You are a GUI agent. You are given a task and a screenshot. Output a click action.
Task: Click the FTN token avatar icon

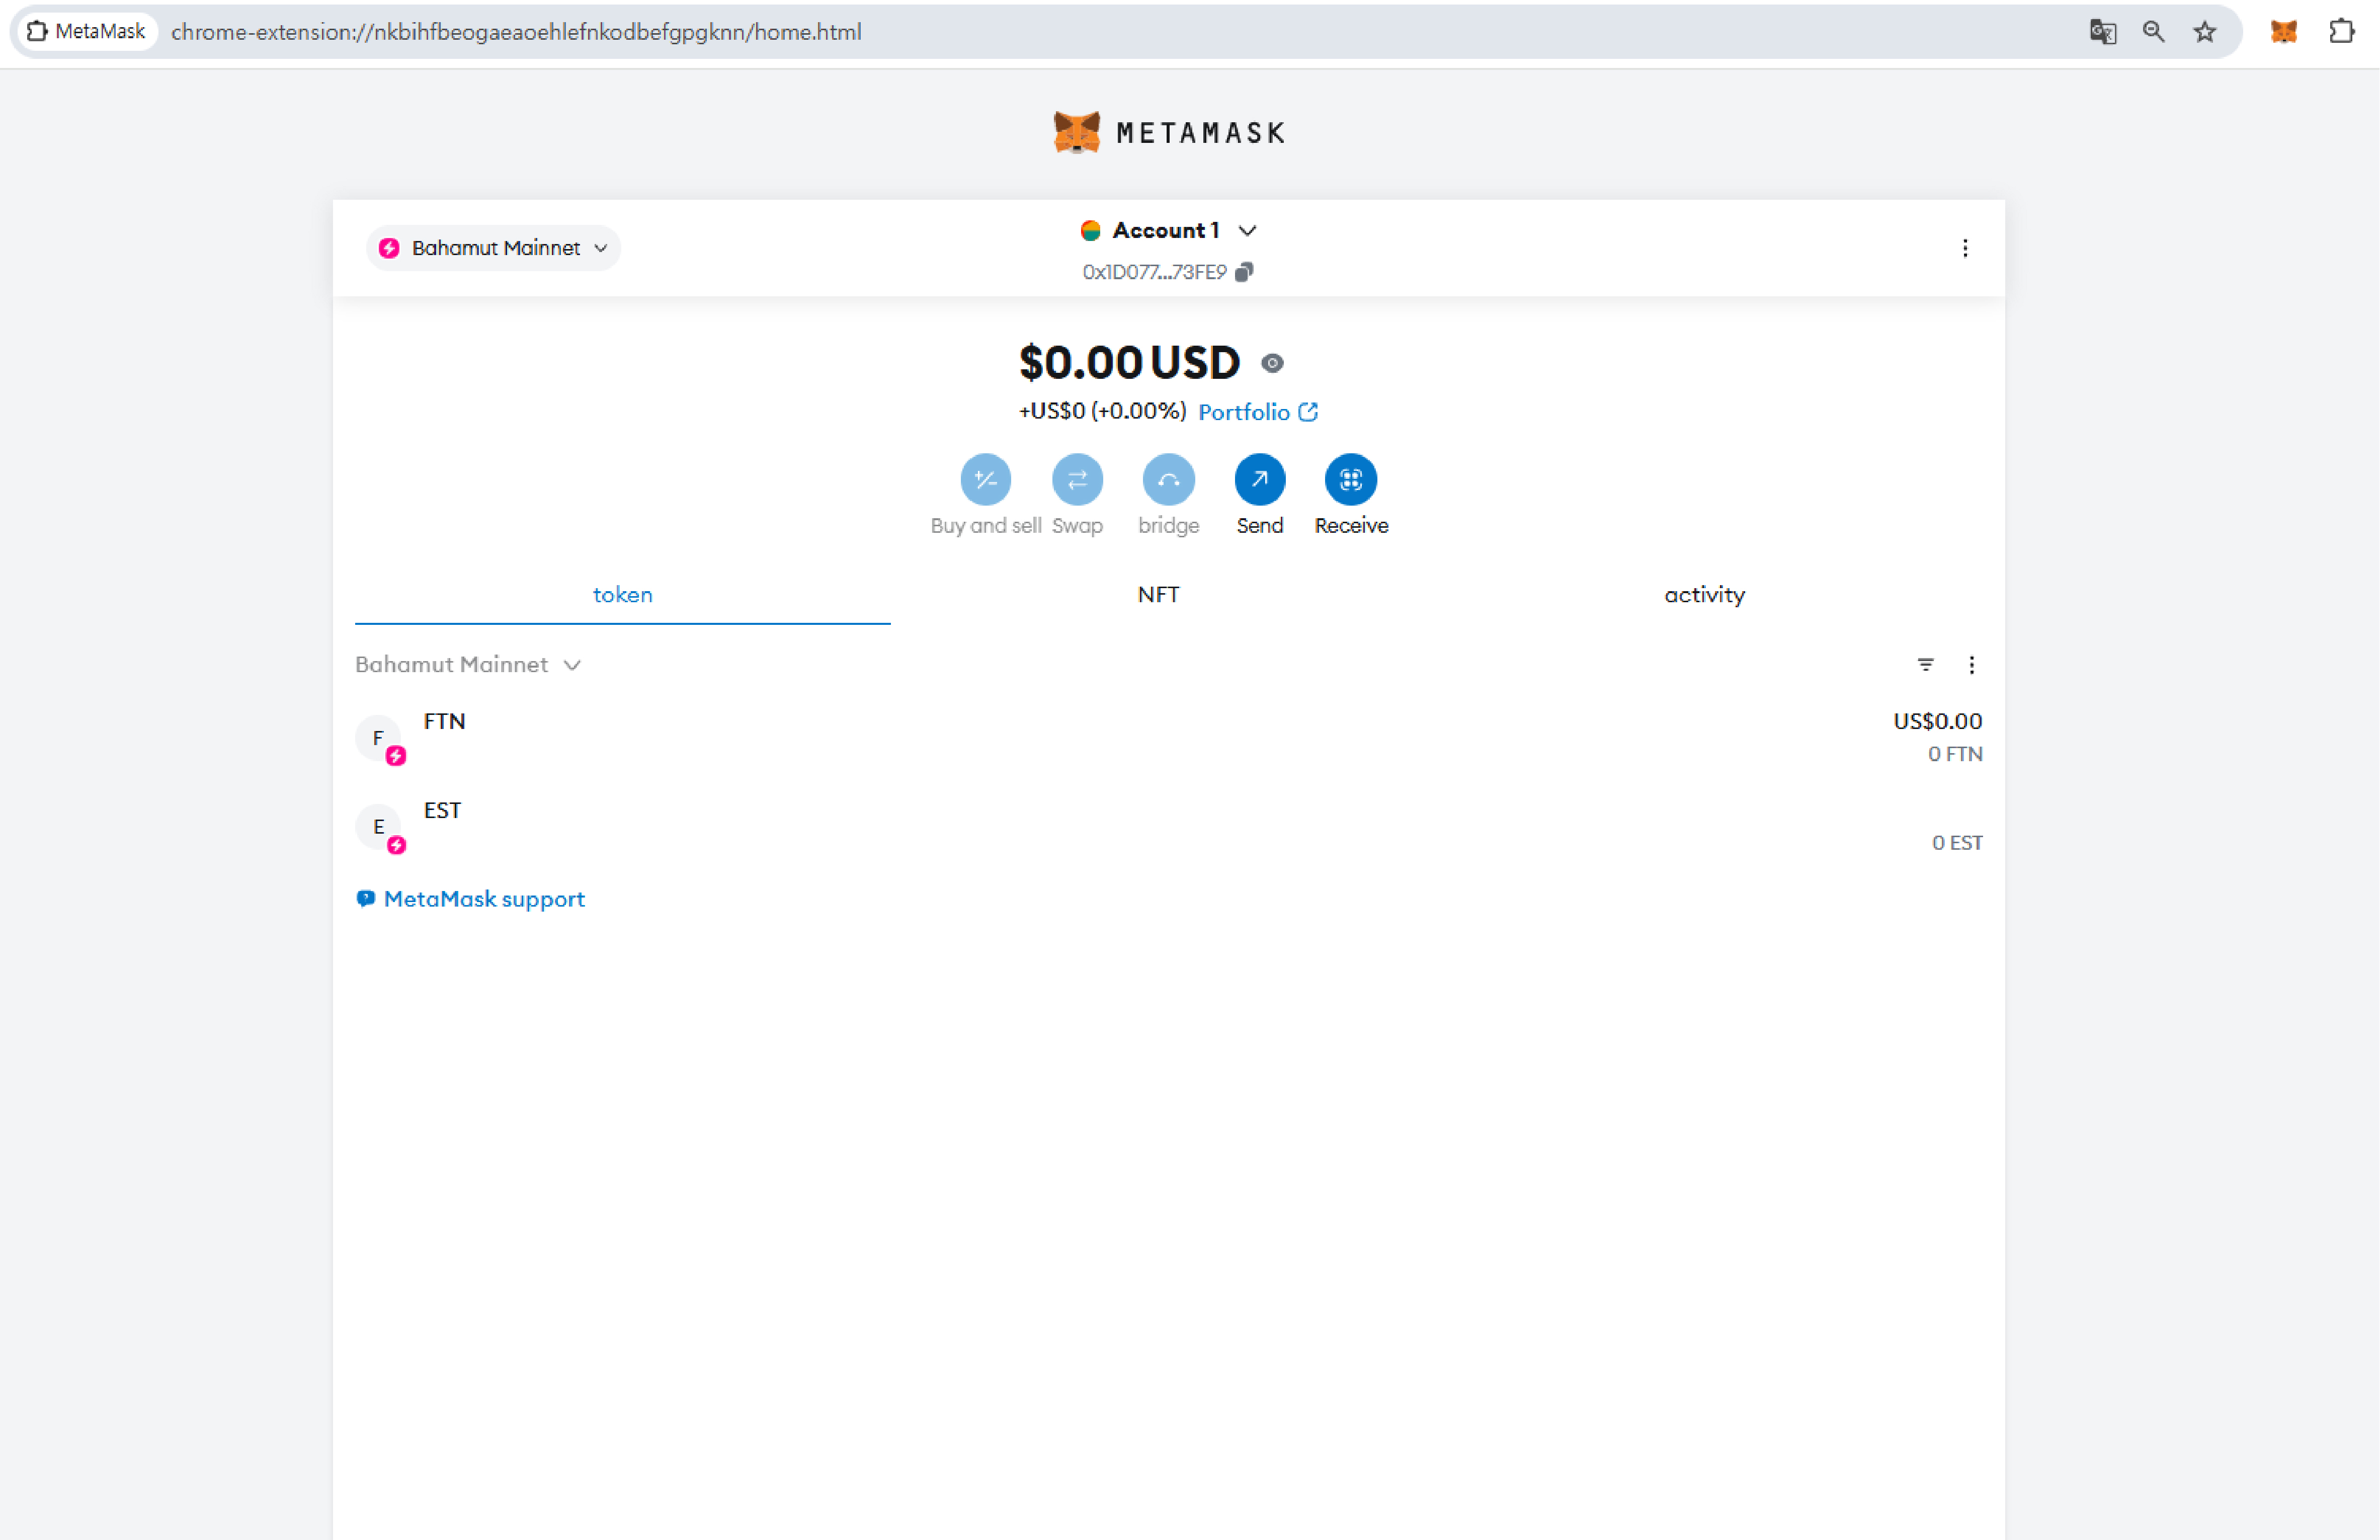[x=379, y=738]
